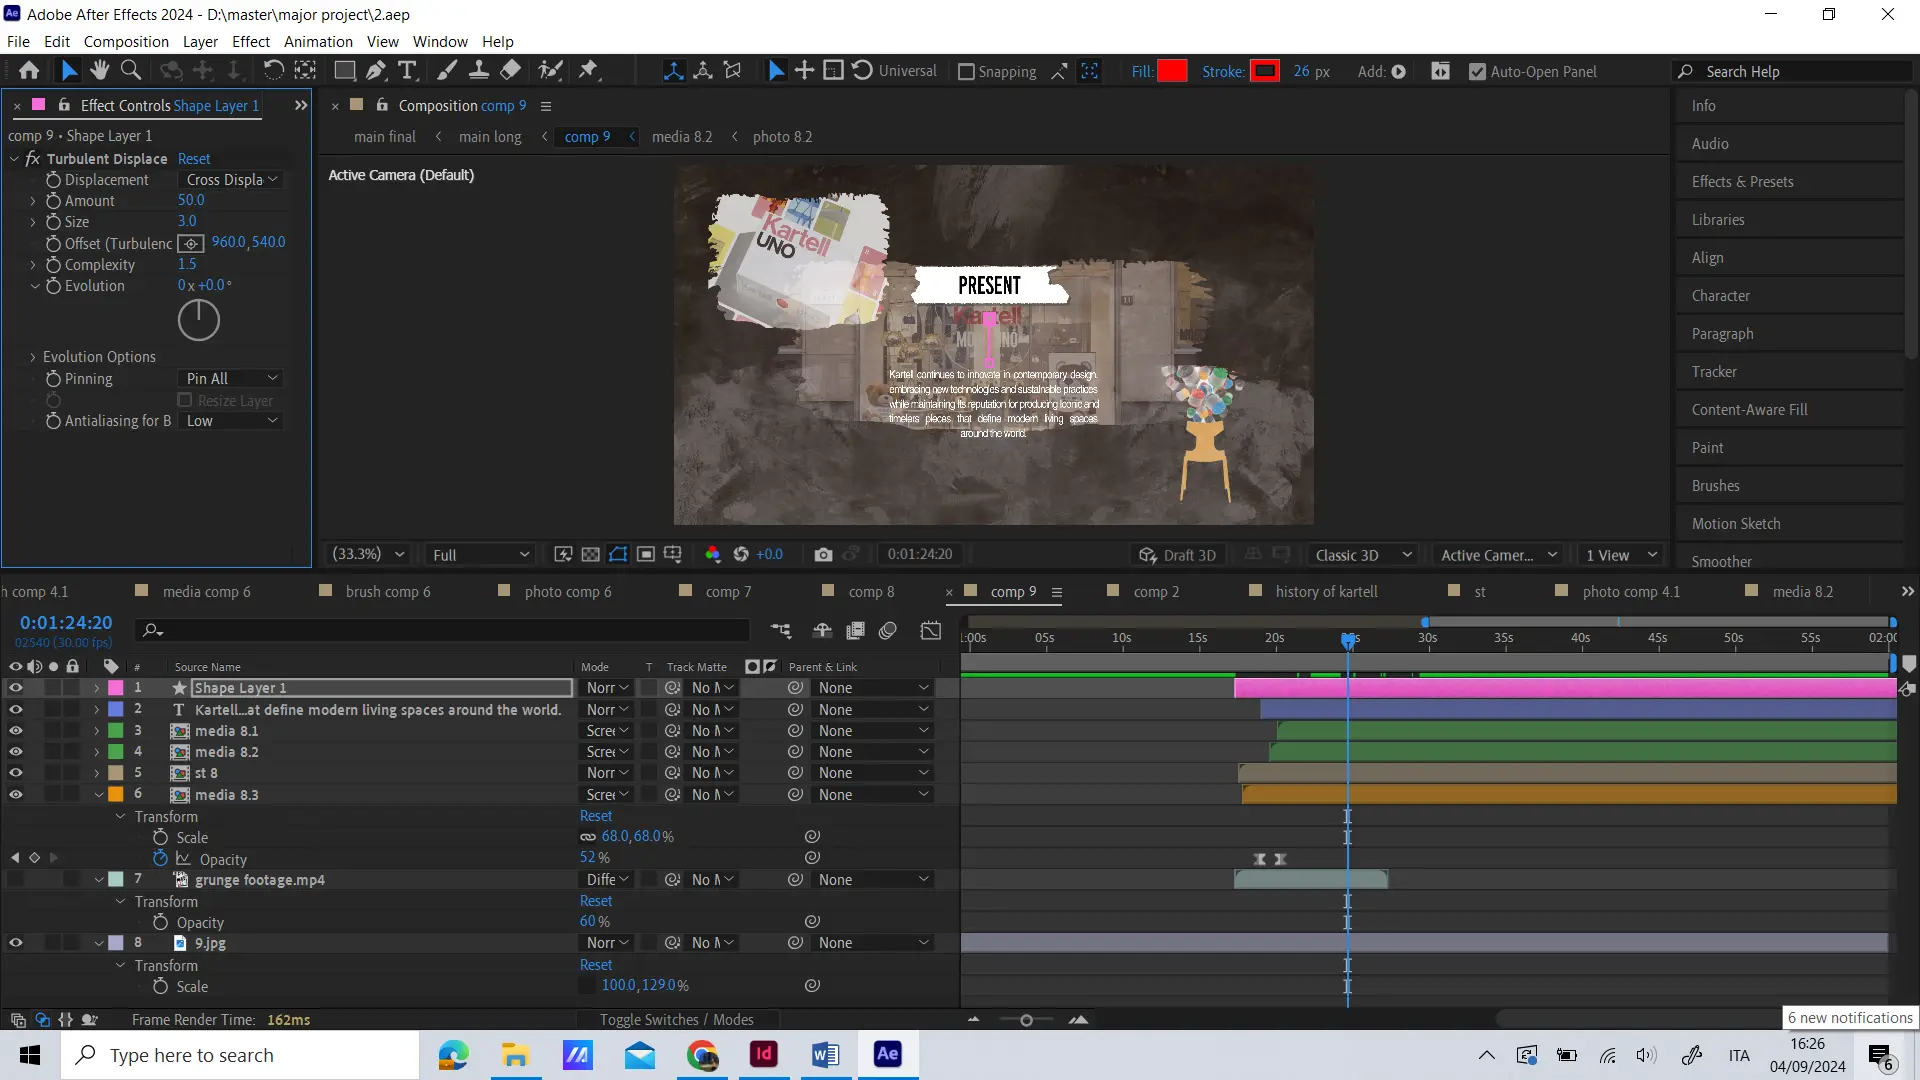The width and height of the screenshot is (1920, 1080).
Task: Toggle the transparency grid icon
Action: pos(591,555)
